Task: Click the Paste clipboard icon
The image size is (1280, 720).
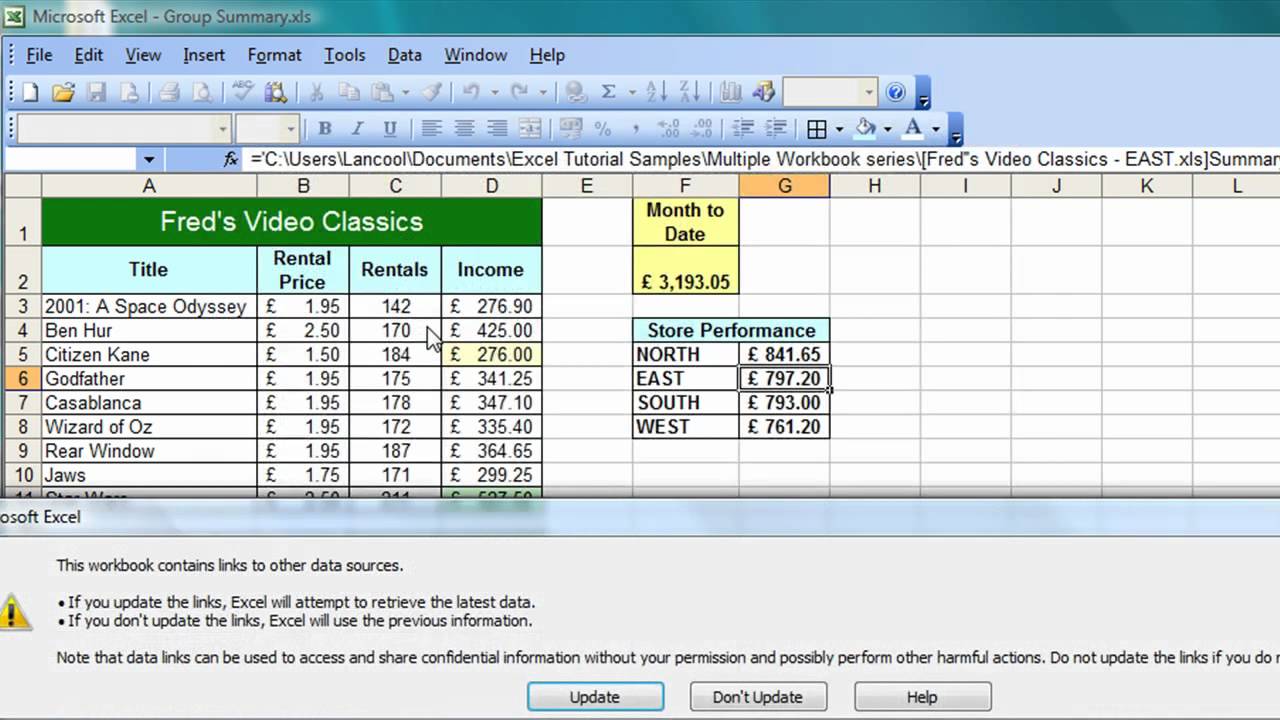Action: point(381,93)
